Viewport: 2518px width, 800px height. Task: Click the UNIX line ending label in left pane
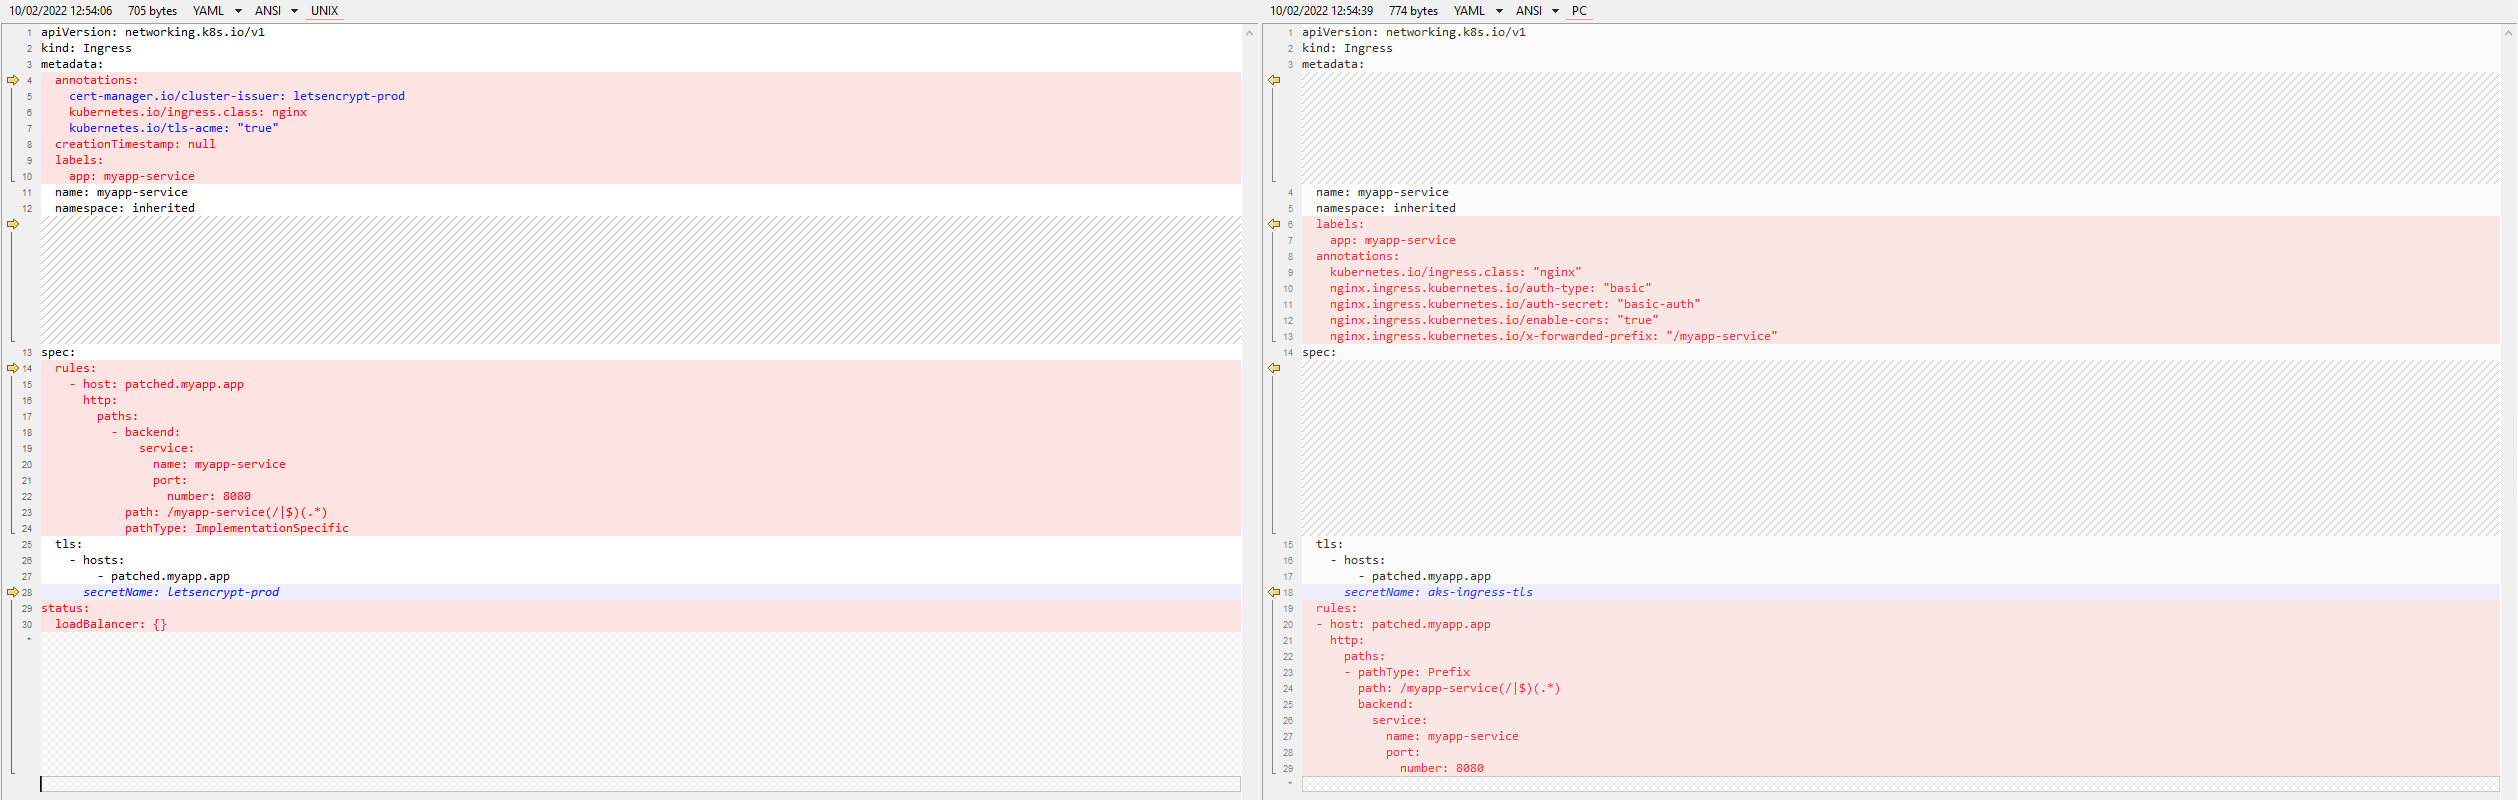pyautogui.click(x=324, y=11)
